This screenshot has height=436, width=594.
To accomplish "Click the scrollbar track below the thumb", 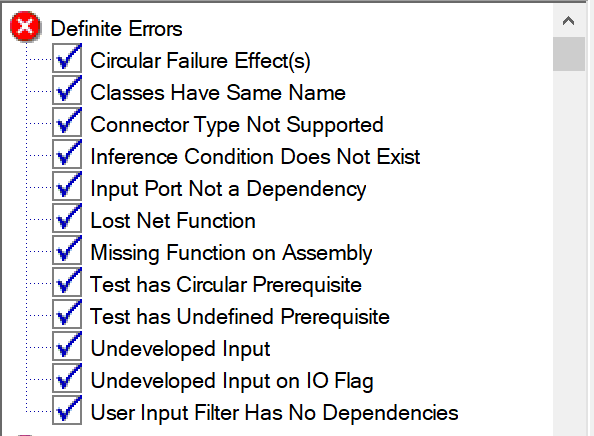I will click(x=569, y=250).
